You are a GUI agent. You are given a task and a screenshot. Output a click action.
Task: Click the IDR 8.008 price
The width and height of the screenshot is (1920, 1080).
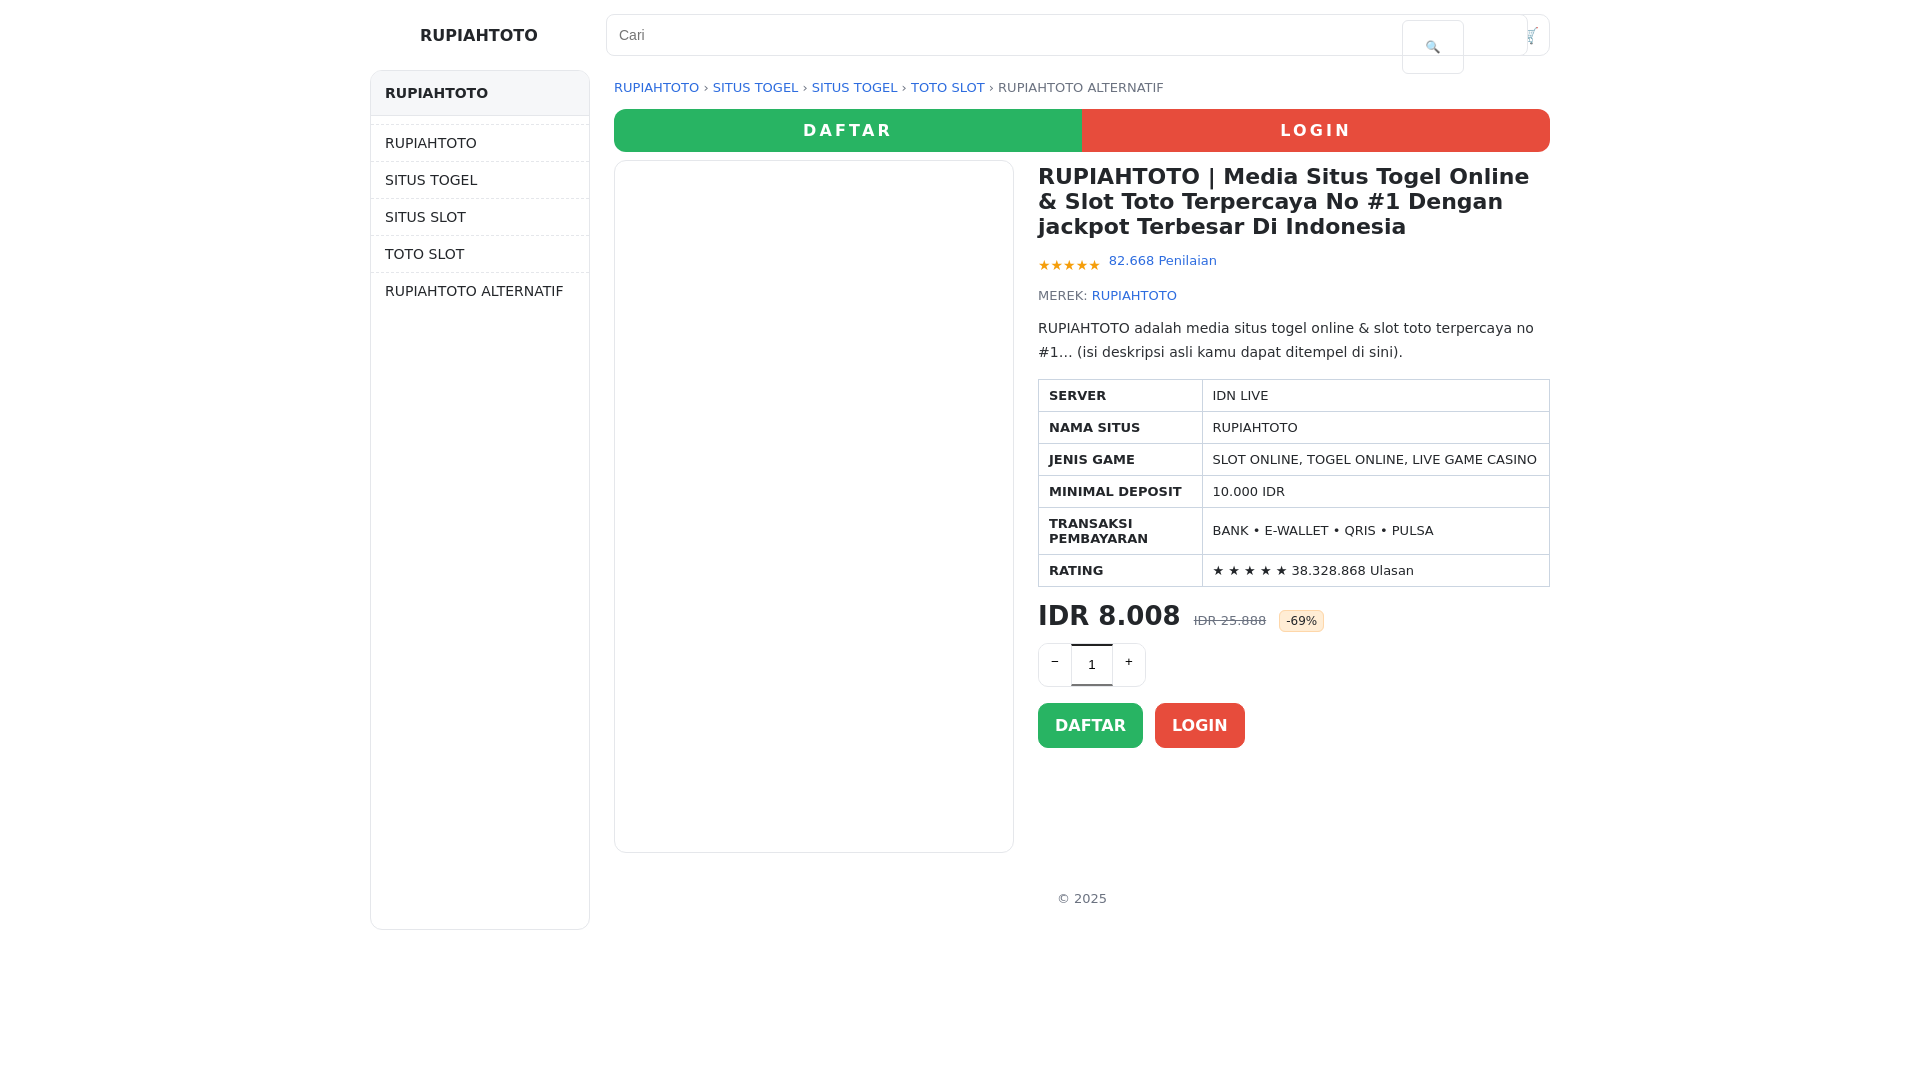(1109, 616)
